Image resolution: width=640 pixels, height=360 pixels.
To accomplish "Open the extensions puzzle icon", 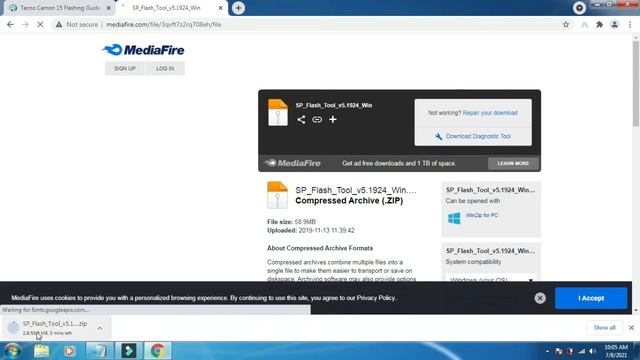I will pos(599,24).
